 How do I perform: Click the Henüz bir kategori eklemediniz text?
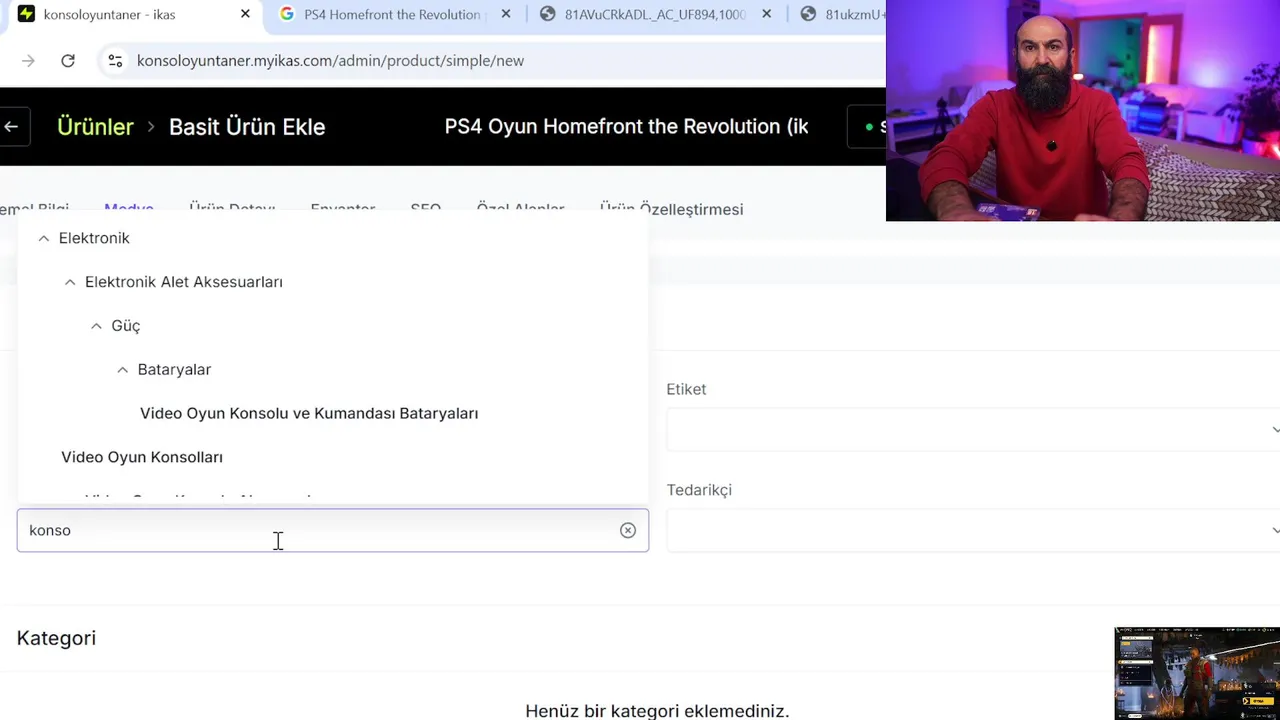(x=657, y=711)
